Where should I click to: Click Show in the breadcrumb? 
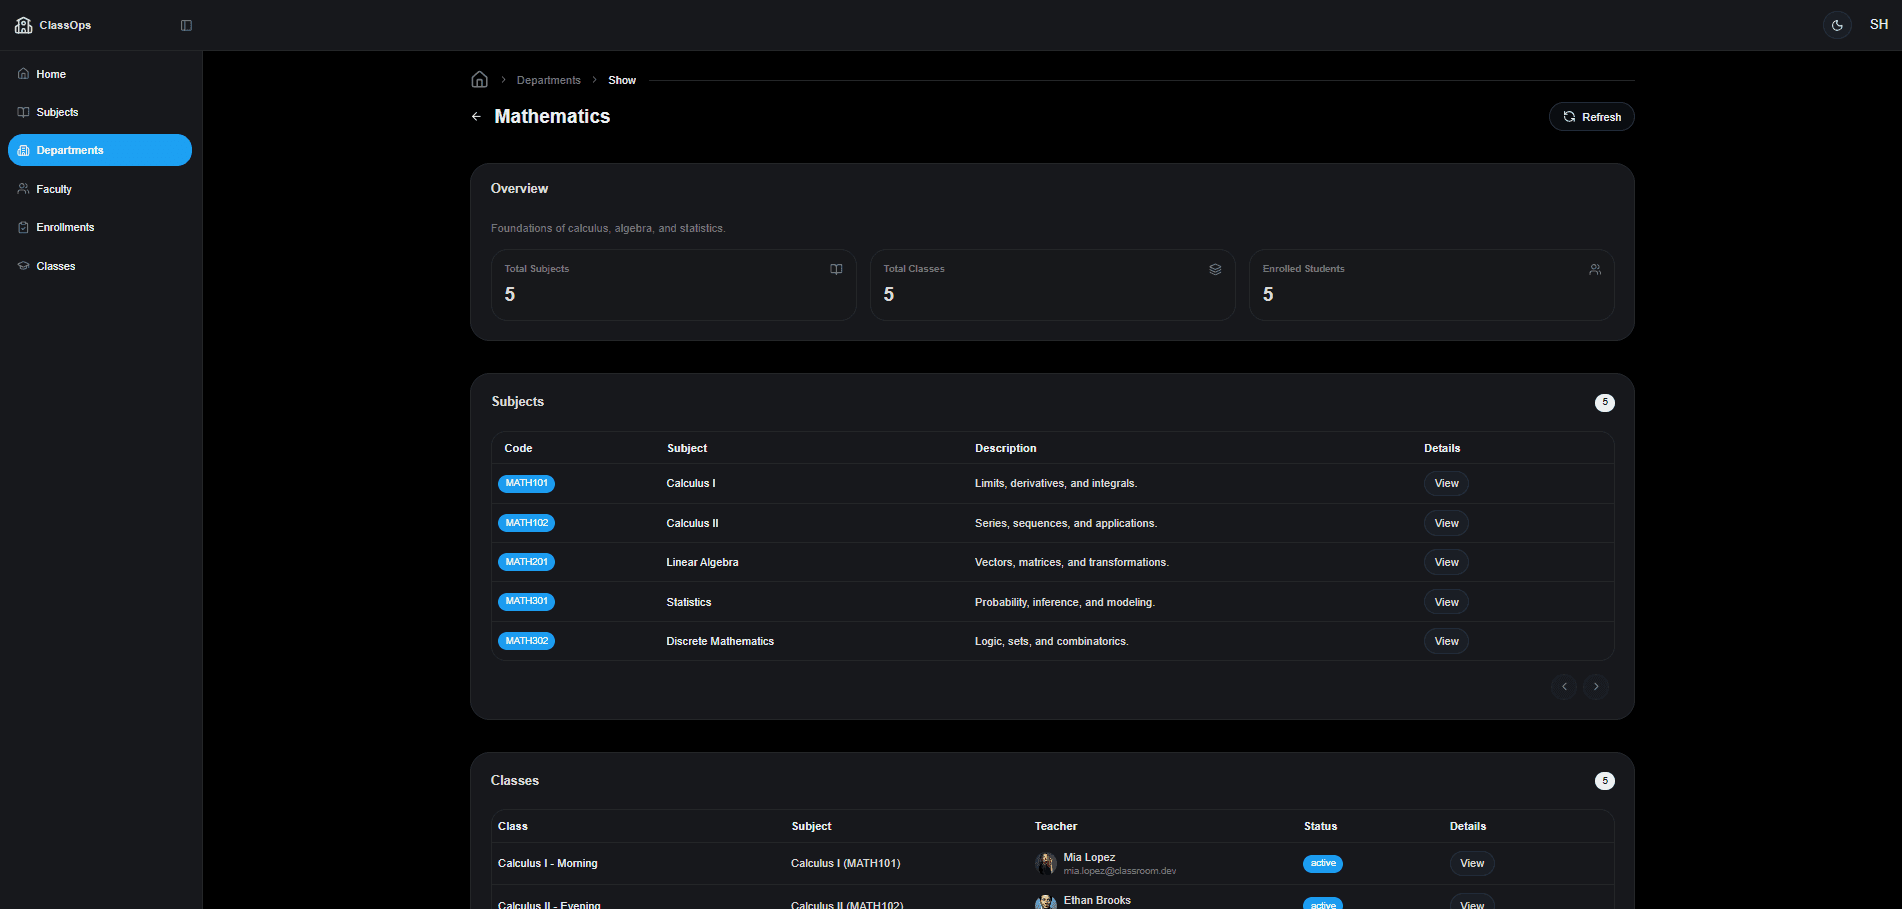point(622,80)
